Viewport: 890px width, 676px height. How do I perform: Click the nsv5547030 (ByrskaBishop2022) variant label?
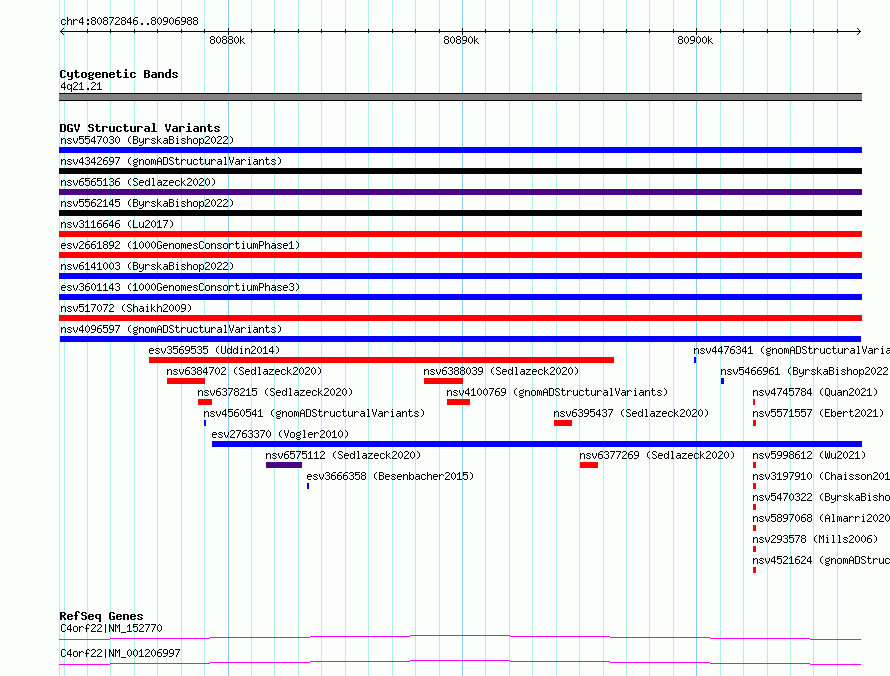coord(147,140)
